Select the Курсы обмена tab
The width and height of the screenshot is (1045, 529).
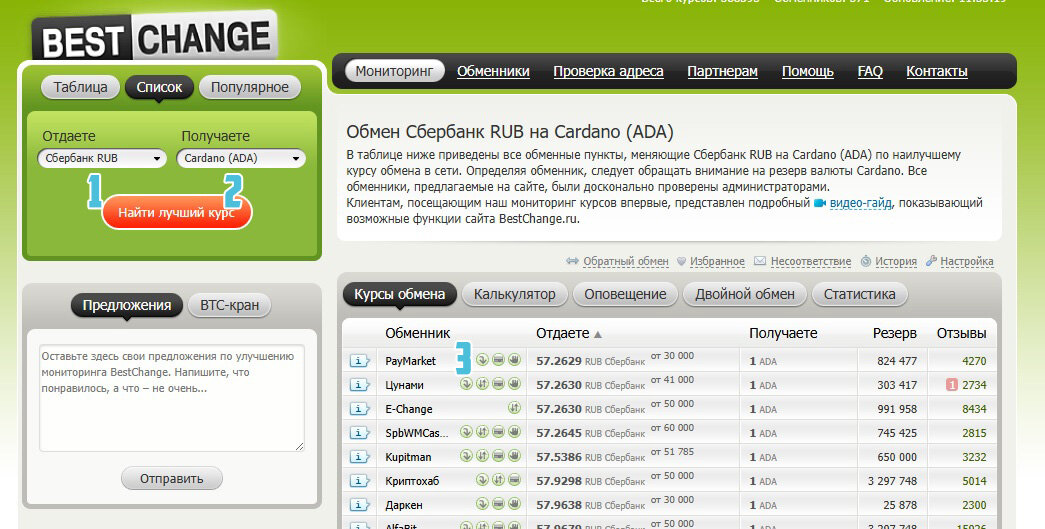399,294
